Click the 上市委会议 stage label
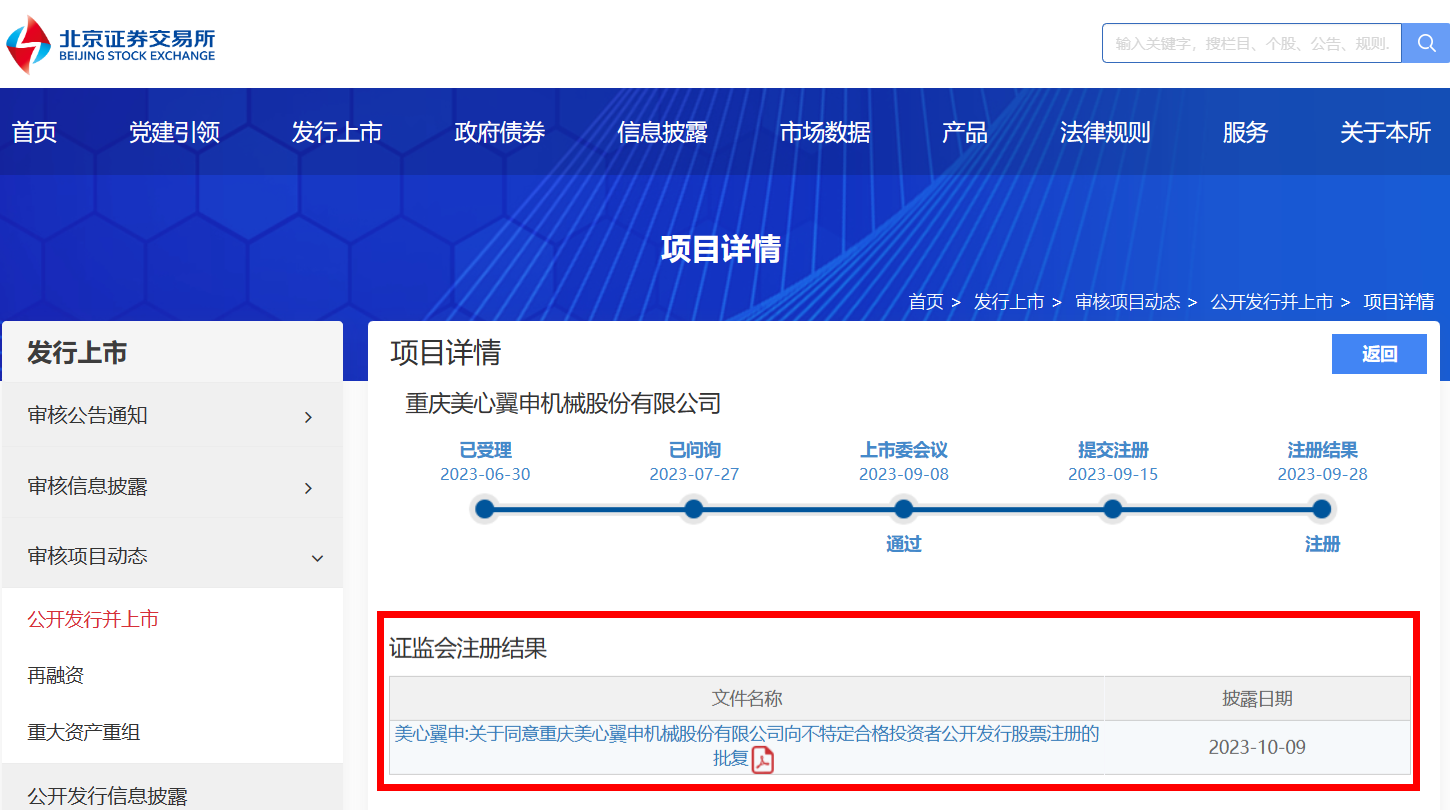1450x810 pixels. tap(904, 451)
